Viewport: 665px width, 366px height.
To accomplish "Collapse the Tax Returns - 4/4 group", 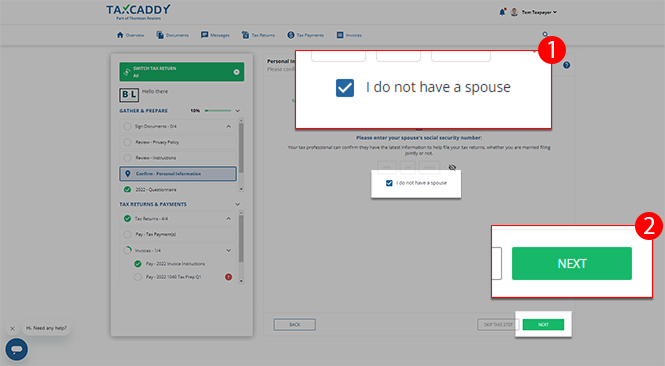I will tap(229, 218).
